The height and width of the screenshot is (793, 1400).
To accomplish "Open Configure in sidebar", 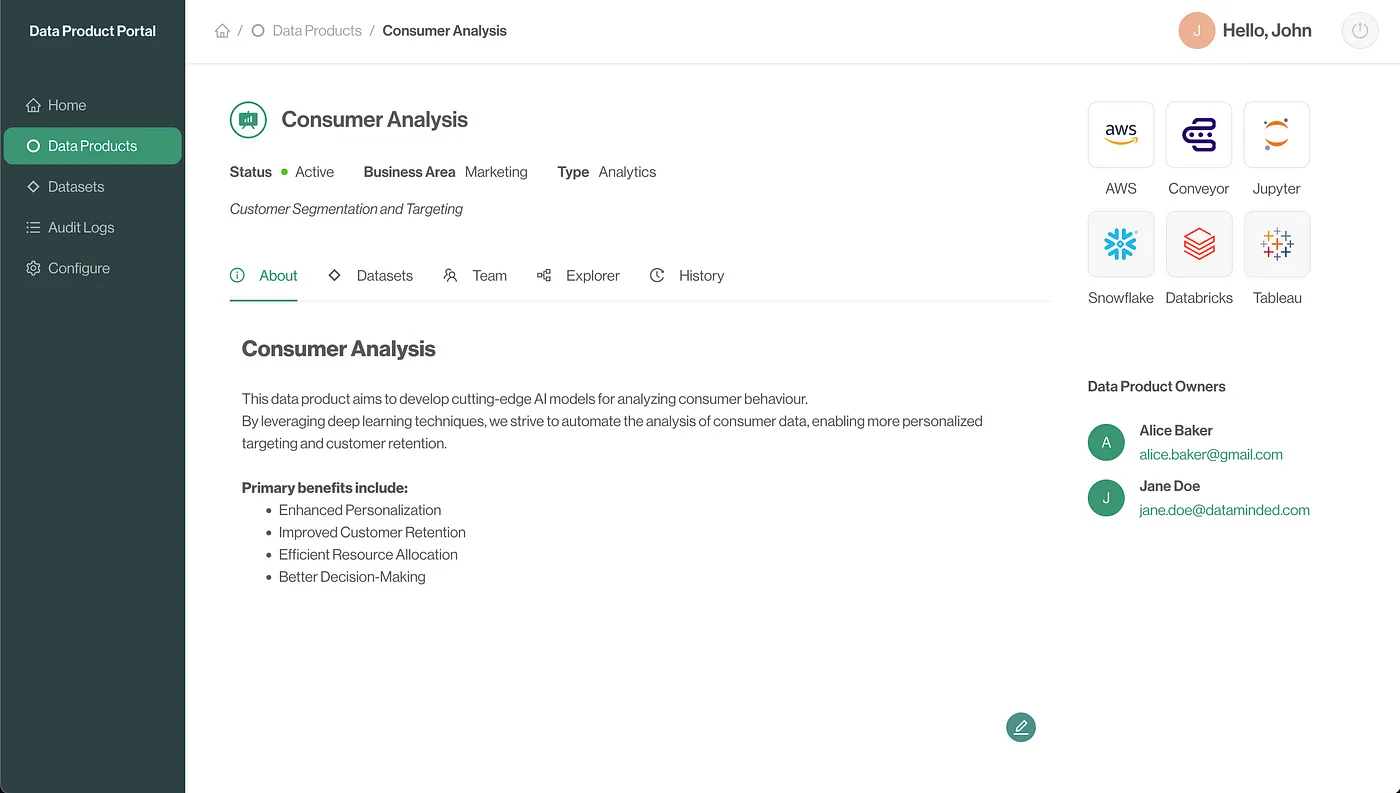I will (x=78, y=268).
